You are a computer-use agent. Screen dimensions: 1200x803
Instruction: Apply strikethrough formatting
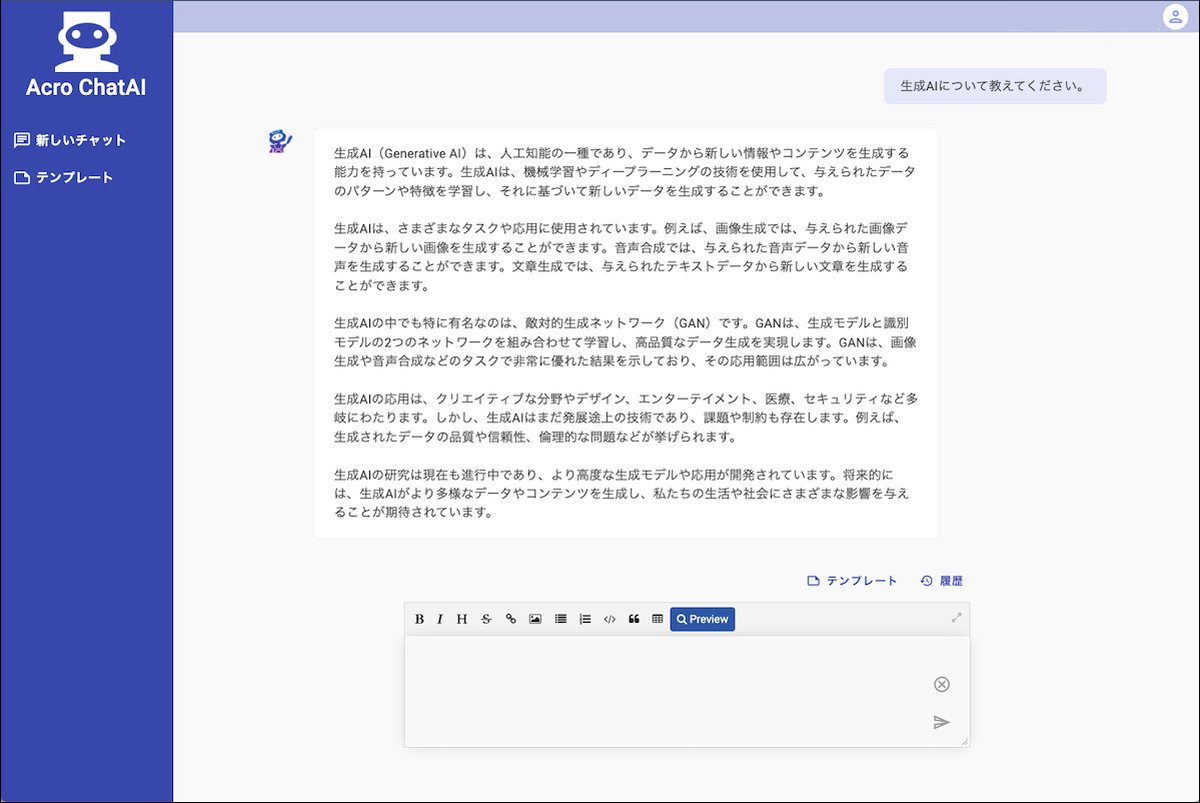pos(486,619)
